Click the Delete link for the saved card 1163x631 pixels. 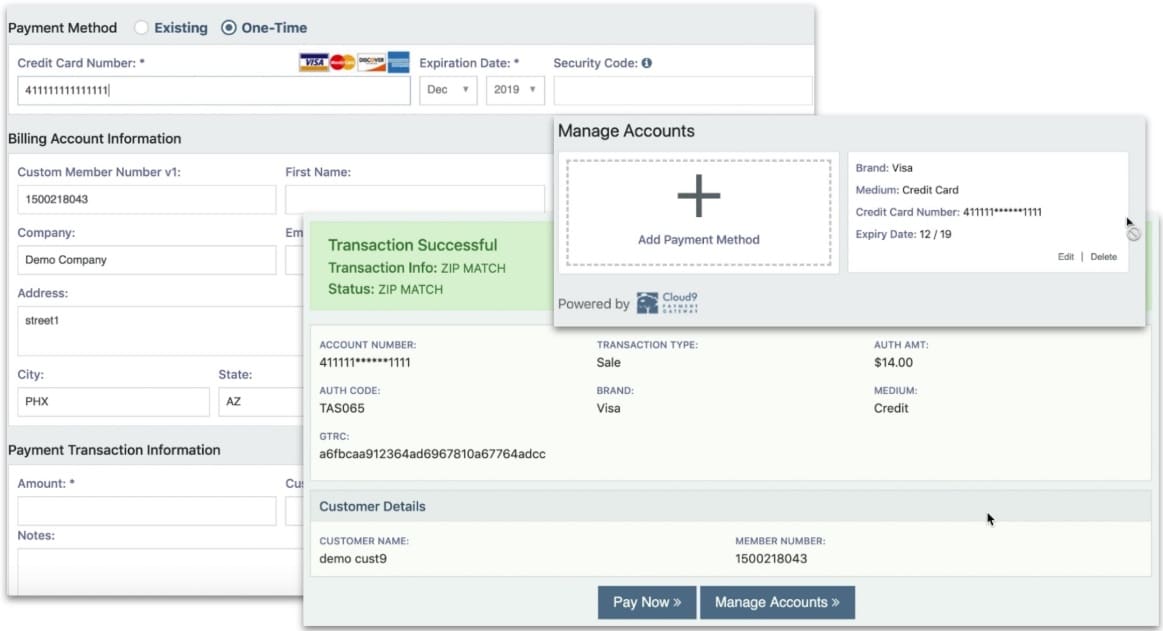click(1103, 256)
